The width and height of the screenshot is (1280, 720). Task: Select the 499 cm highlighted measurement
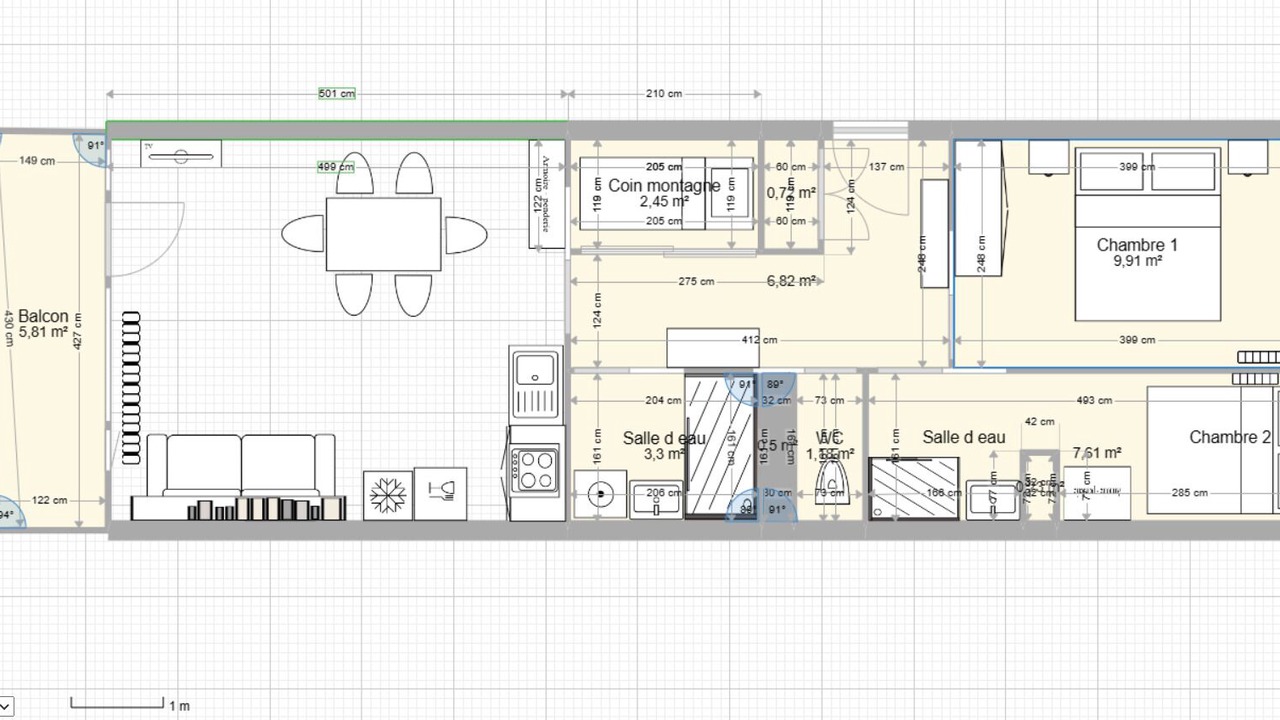tap(336, 167)
